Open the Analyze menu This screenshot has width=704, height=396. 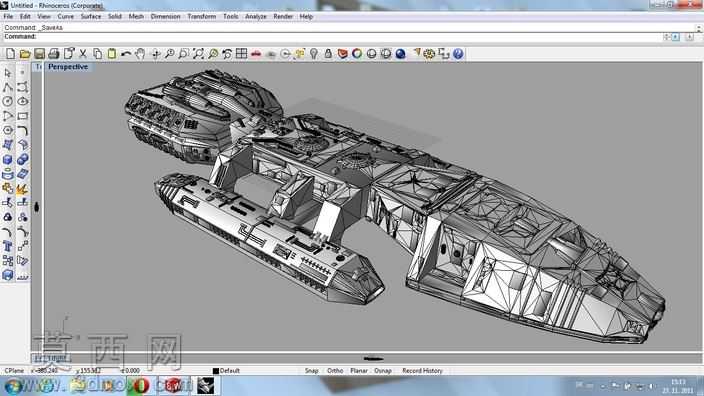pyautogui.click(x=255, y=17)
